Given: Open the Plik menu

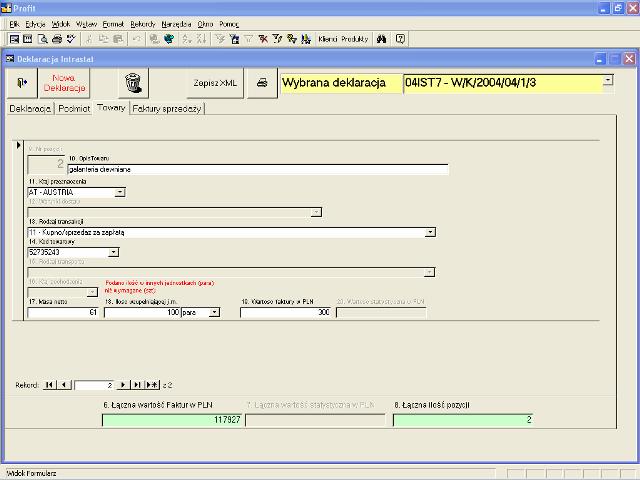Looking at the screenshot, I should point(14,24).
